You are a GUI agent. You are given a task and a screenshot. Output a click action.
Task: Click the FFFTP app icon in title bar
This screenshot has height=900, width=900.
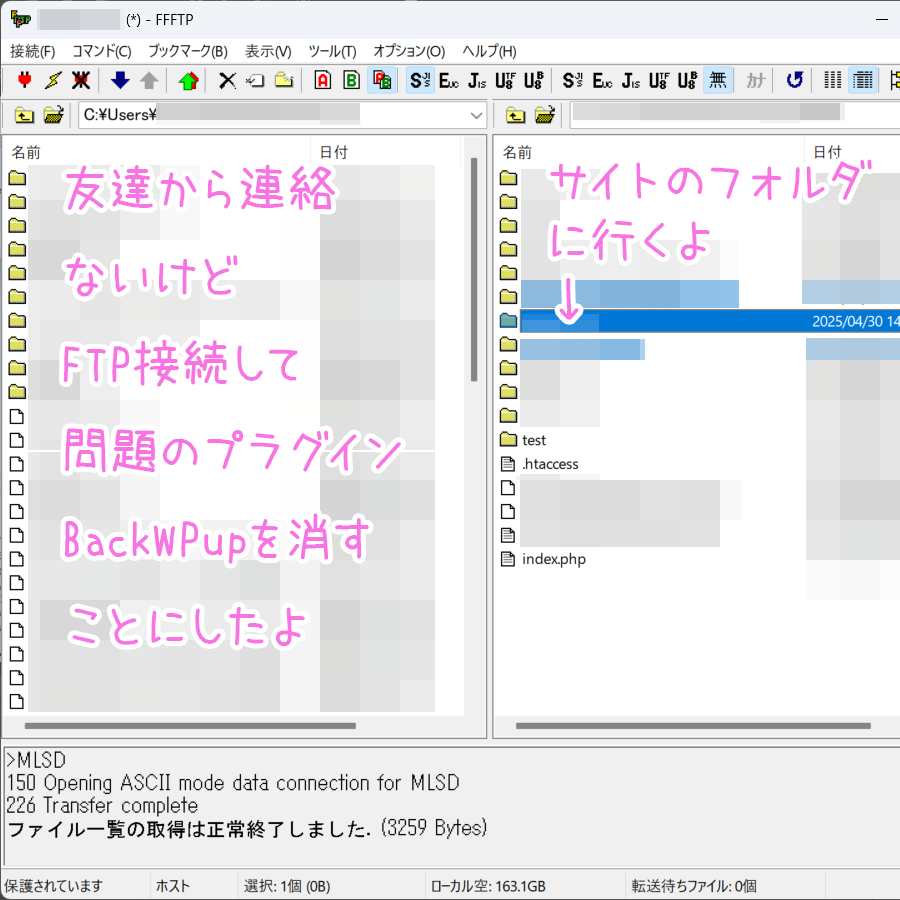coord(21,19)
